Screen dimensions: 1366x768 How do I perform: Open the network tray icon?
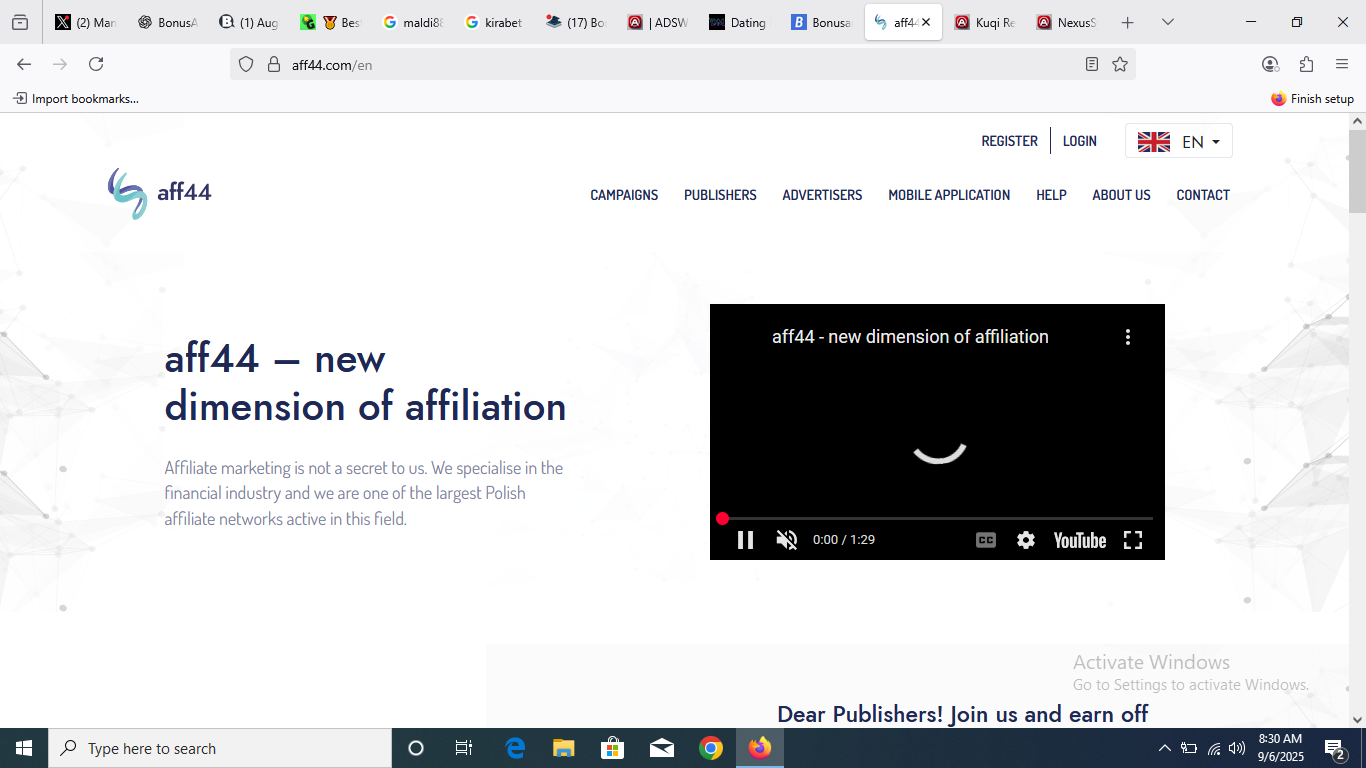pyautogui.click(x=1214, y=748)
